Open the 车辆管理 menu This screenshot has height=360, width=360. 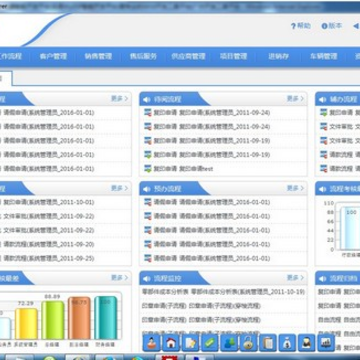pos(324,56)
